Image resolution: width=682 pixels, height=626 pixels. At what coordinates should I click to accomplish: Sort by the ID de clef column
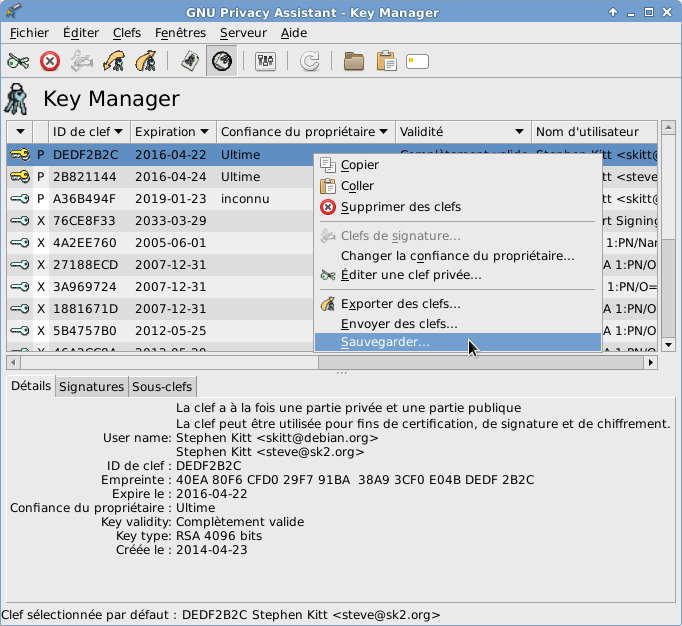tap(88, 132)
